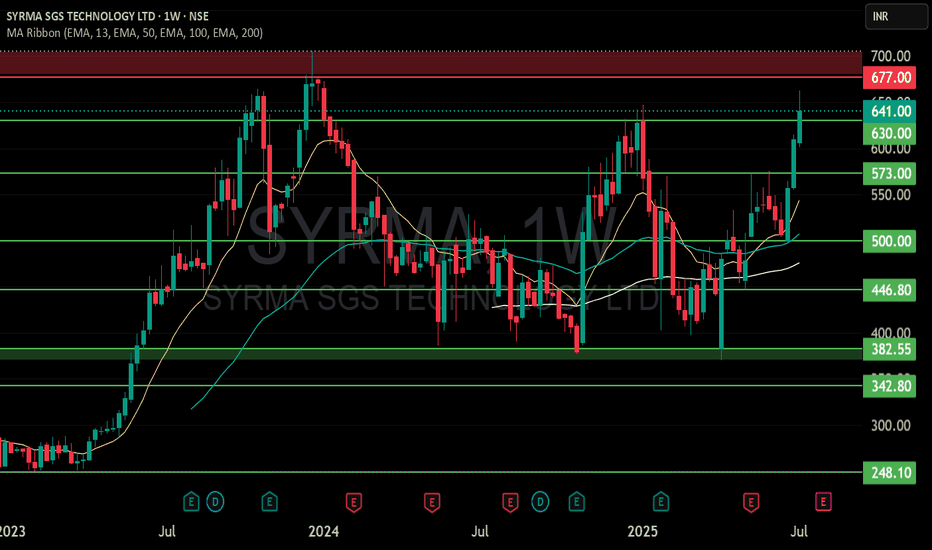Open the red earnings marker for August 2024
932x550 pixels.
(510, 502)
